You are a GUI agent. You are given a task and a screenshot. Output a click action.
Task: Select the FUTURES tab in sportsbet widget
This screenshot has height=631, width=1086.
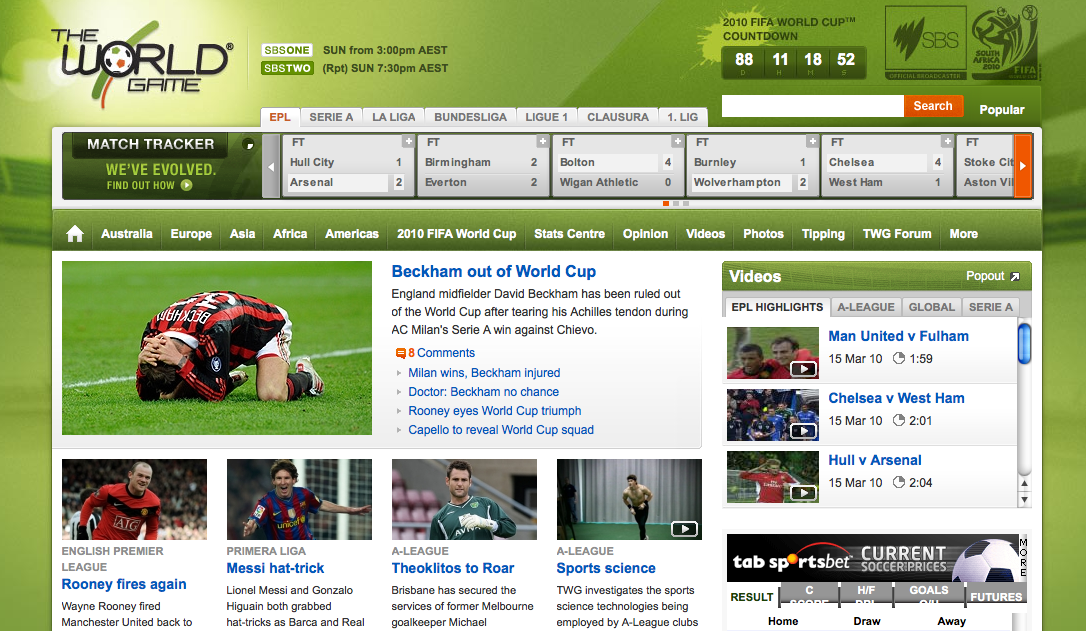click(x=996, y=596)
